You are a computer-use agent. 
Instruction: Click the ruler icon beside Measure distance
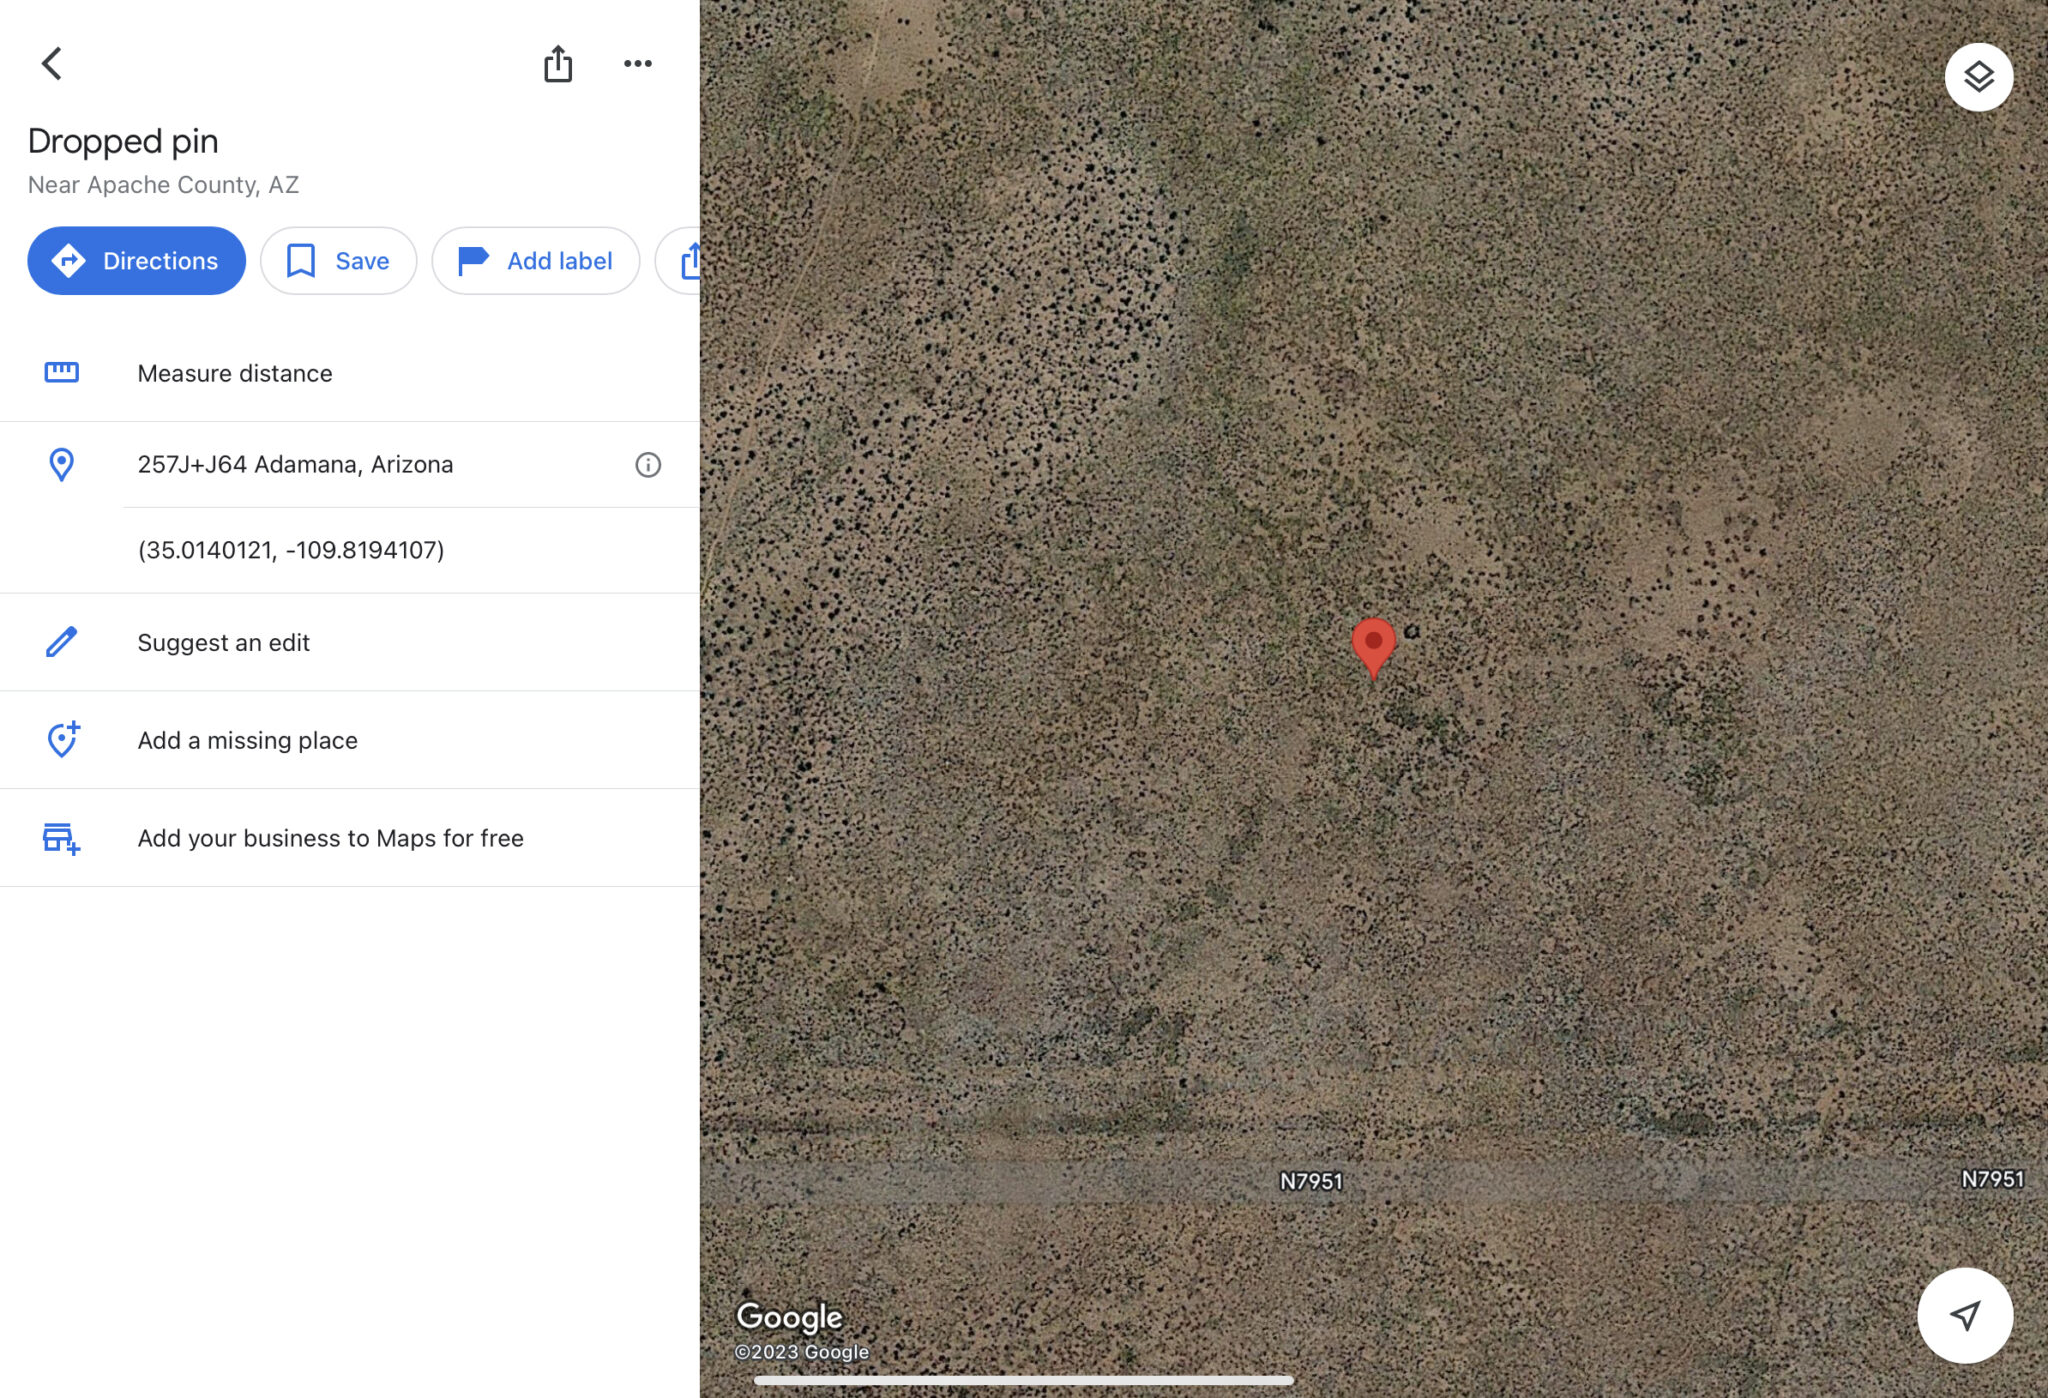click(61, 373)
